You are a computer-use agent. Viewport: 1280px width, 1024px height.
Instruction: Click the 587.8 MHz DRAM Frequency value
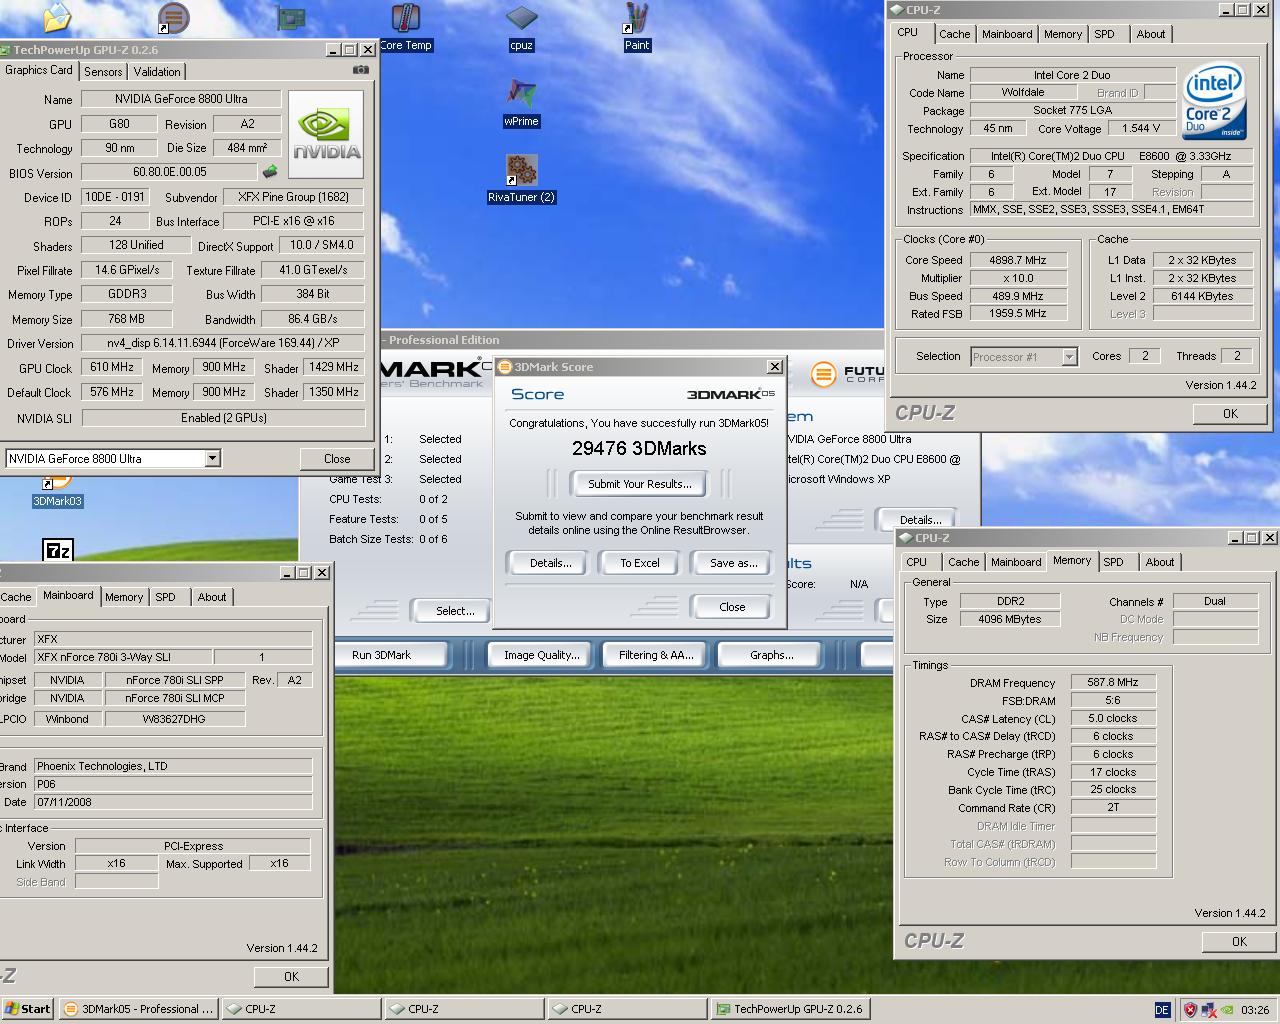(1113, 683)
